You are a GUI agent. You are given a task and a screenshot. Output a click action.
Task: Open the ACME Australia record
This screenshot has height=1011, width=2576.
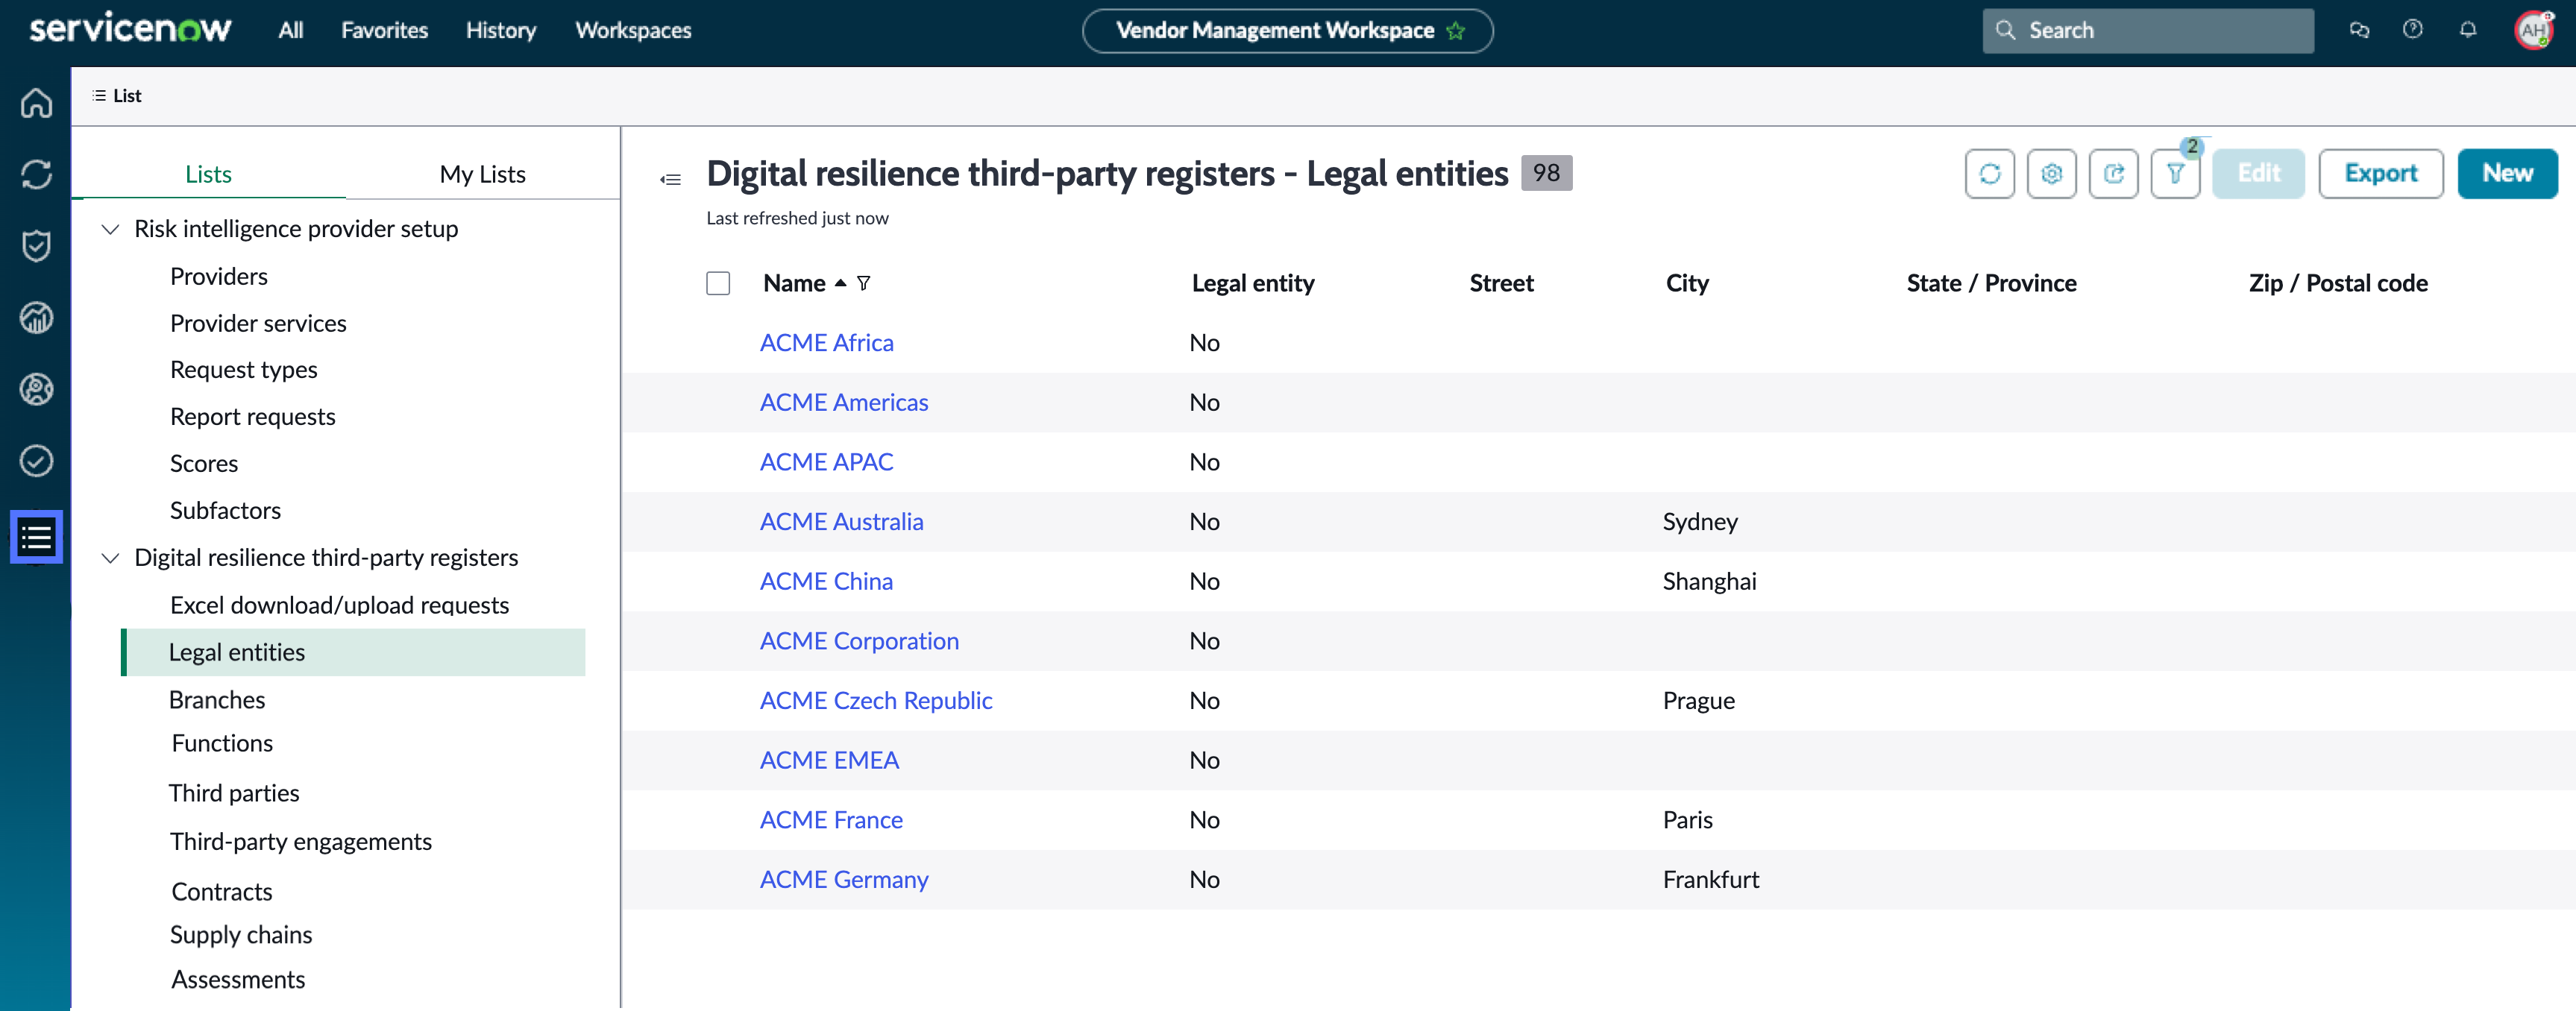pyautogui.click(x=841, y=522)
